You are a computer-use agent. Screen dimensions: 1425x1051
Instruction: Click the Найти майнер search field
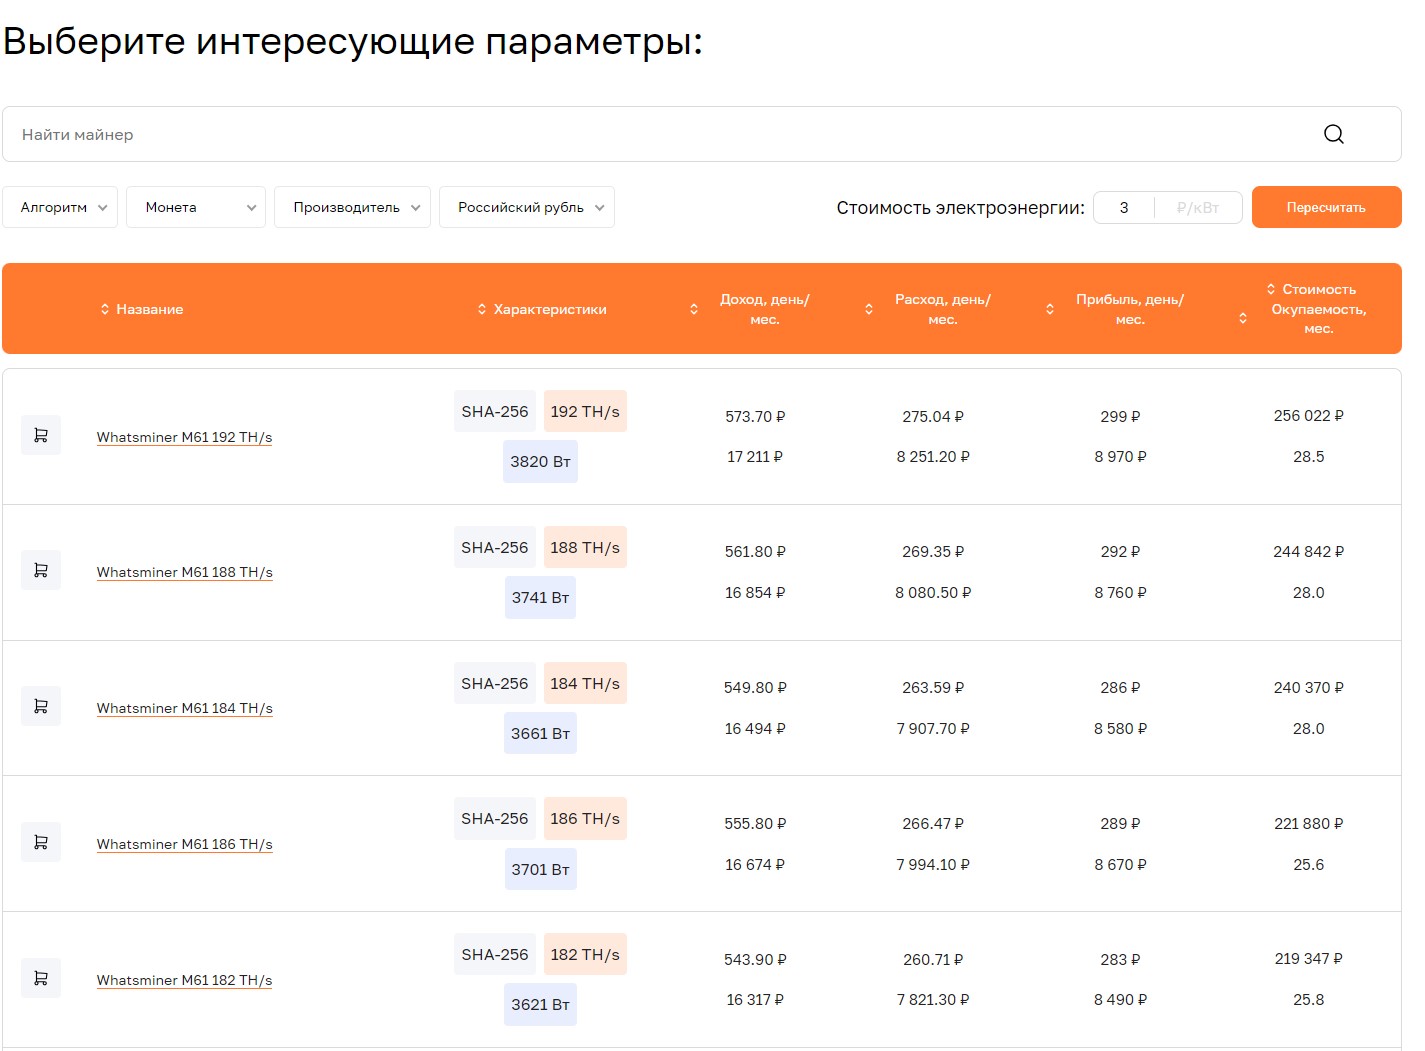[x=400, y=134]
